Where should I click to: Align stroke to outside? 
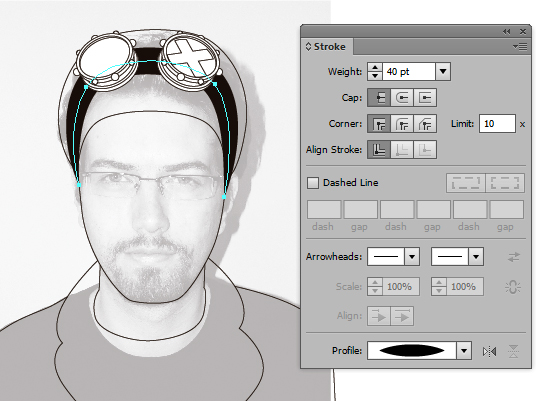425,150
